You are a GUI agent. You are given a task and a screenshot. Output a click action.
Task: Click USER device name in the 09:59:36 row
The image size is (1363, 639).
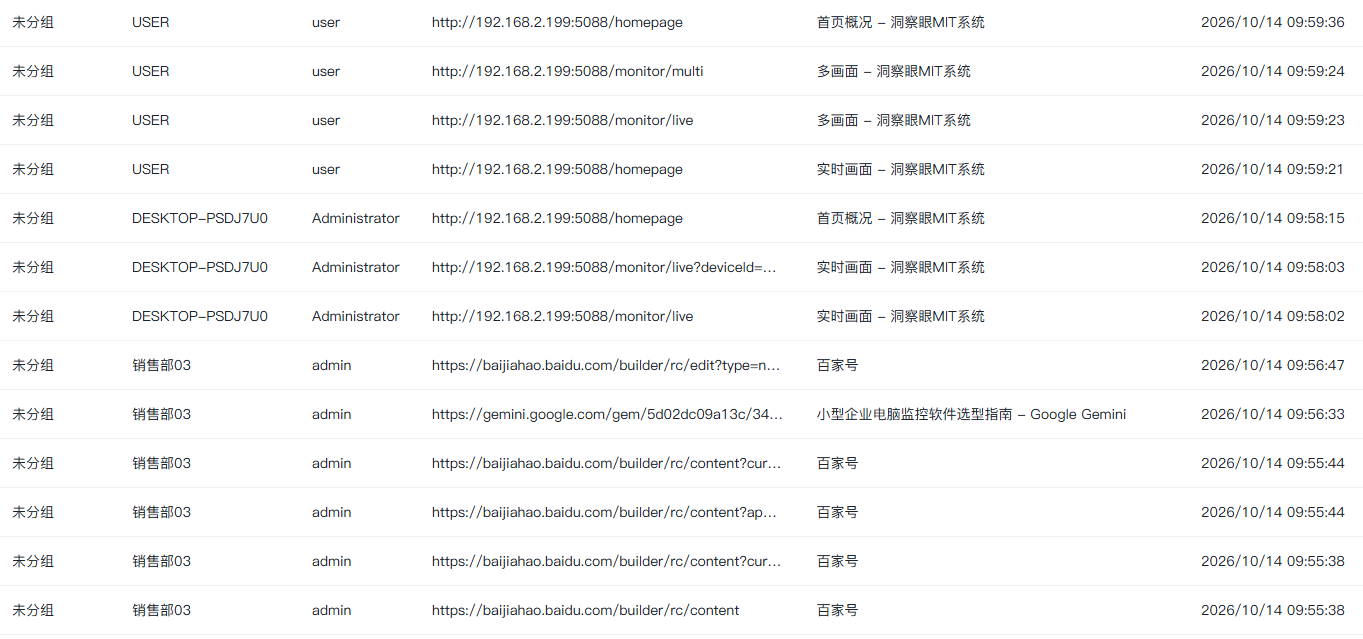(x=151, y=22)
